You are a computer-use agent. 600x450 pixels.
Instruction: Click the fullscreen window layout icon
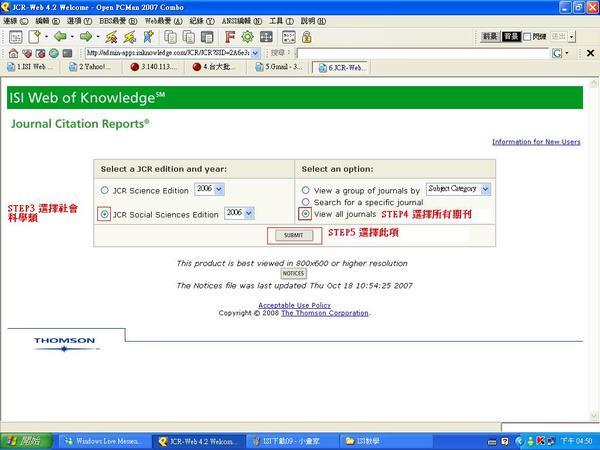[x=266, y=37]
